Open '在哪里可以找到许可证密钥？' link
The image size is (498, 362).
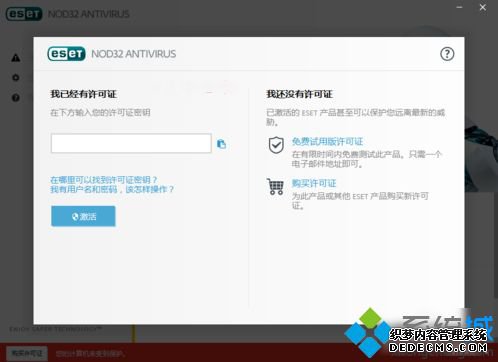(x=104, y=180)
